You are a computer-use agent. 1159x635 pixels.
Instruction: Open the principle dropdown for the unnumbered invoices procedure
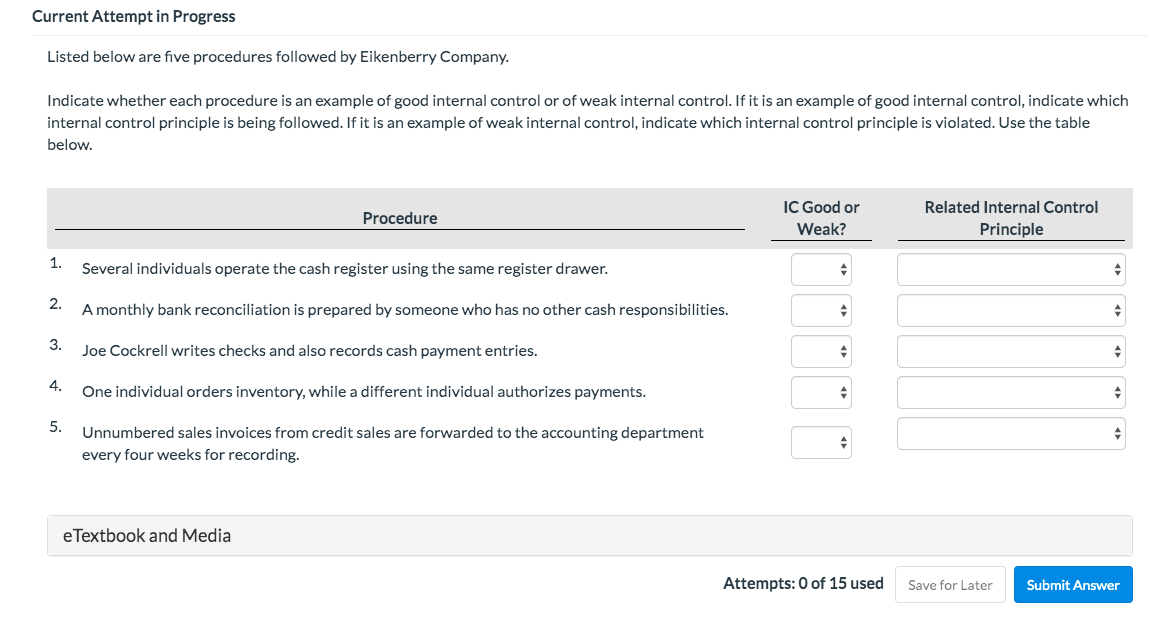coord(1010,433)
